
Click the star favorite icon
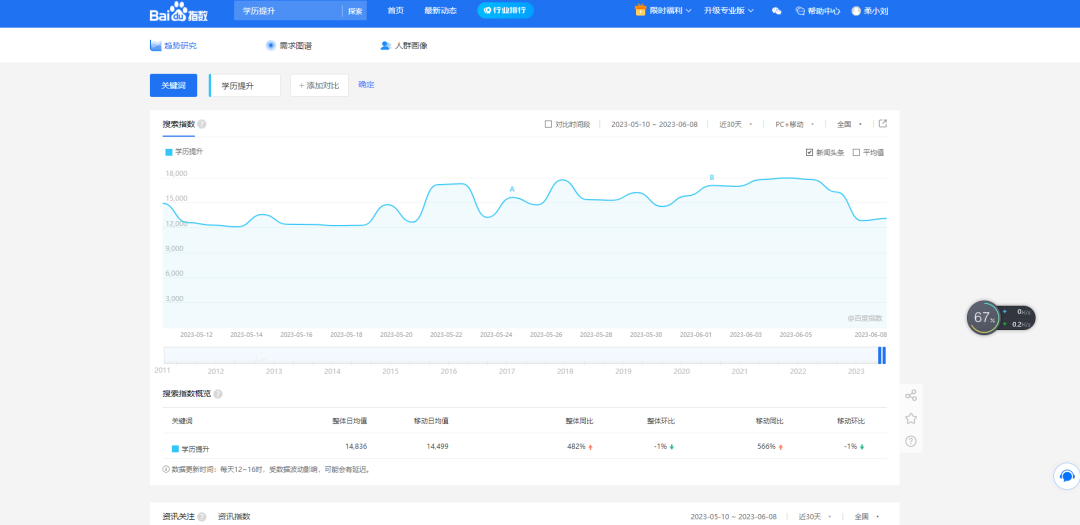point(911,418)
